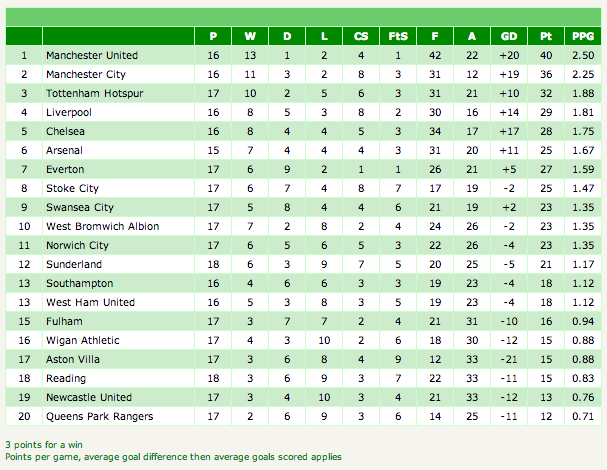The width and height of the screenshot is (607, 470).
Task: Click the GD column header
Action: click(x=509, y=36)
